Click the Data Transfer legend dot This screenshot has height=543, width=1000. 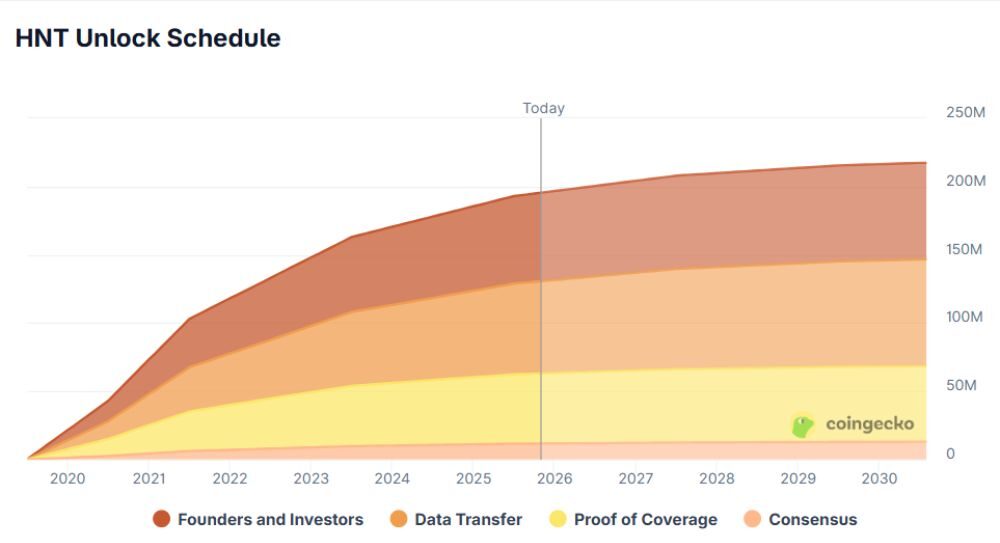tap(399, 519)
